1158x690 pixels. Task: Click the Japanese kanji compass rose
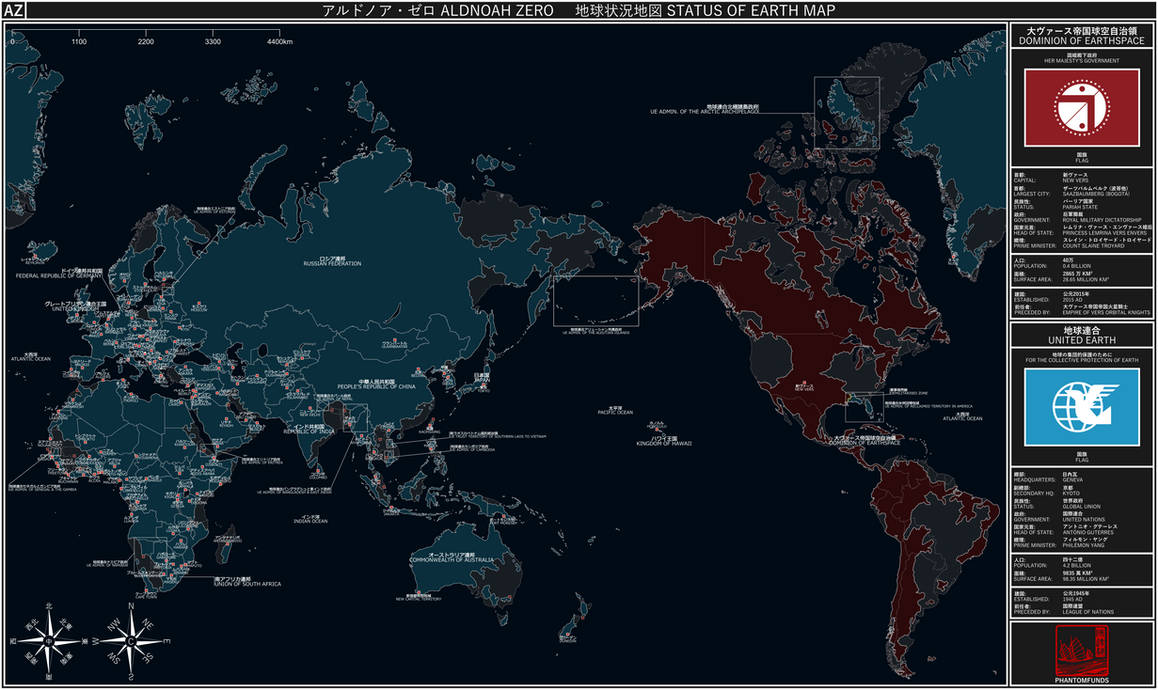pos(48,641)
